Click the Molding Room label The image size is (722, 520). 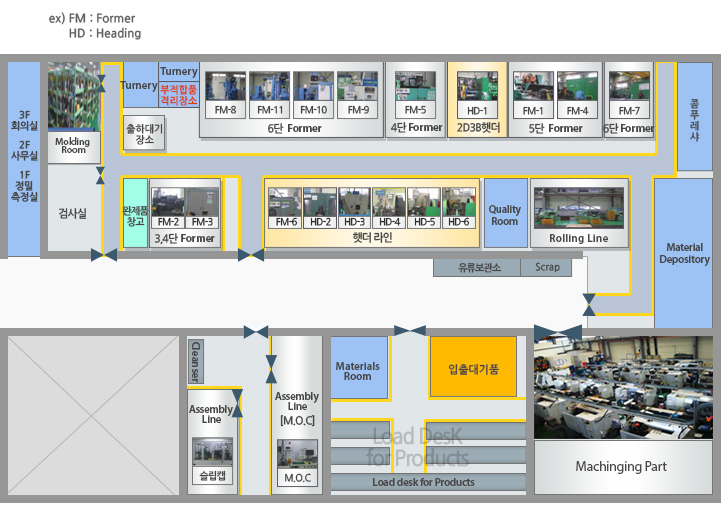pos(74,147)
